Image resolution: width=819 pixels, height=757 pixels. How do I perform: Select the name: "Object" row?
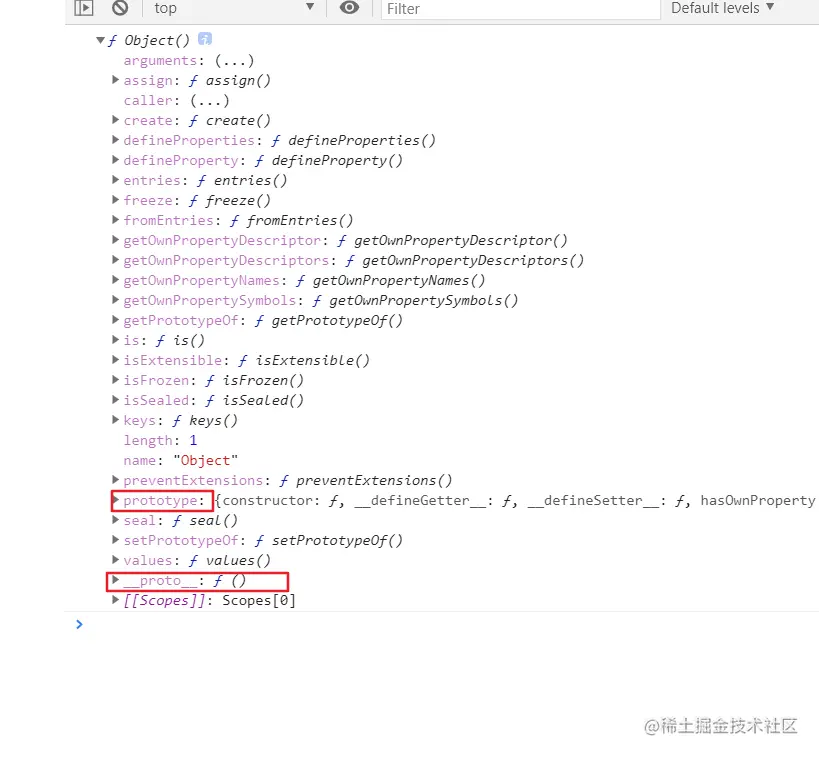coord(181,460)
